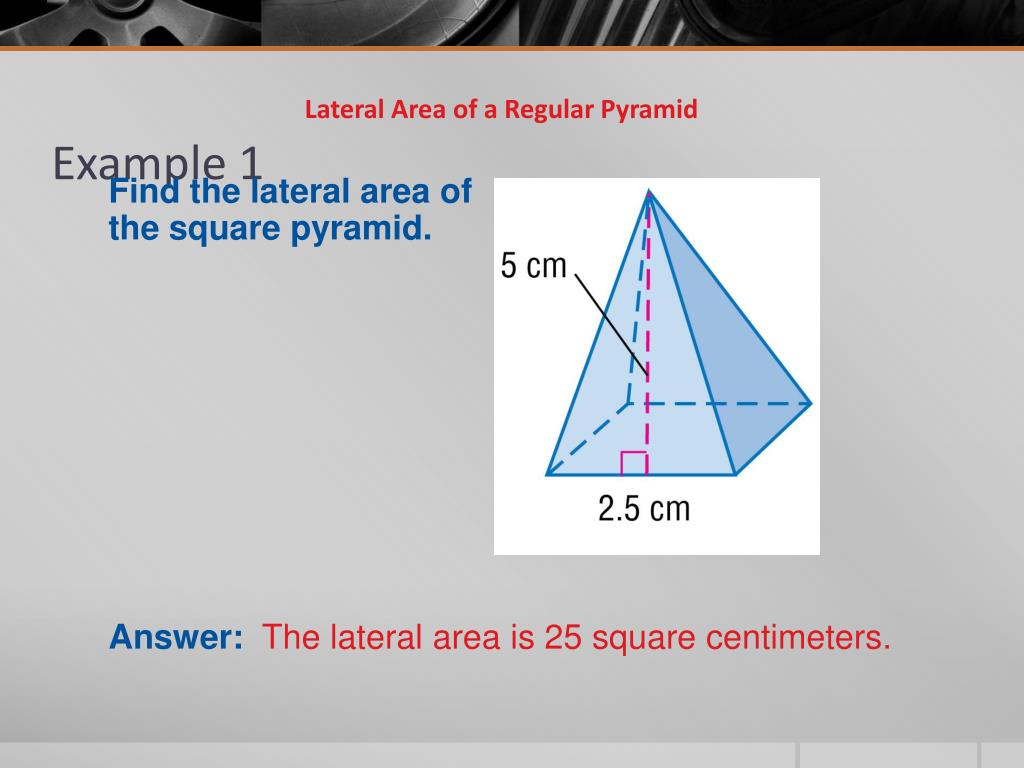Click 'Find the lateral area of' text line
This screenshot has height=768, width=1024.
(290, 191)
